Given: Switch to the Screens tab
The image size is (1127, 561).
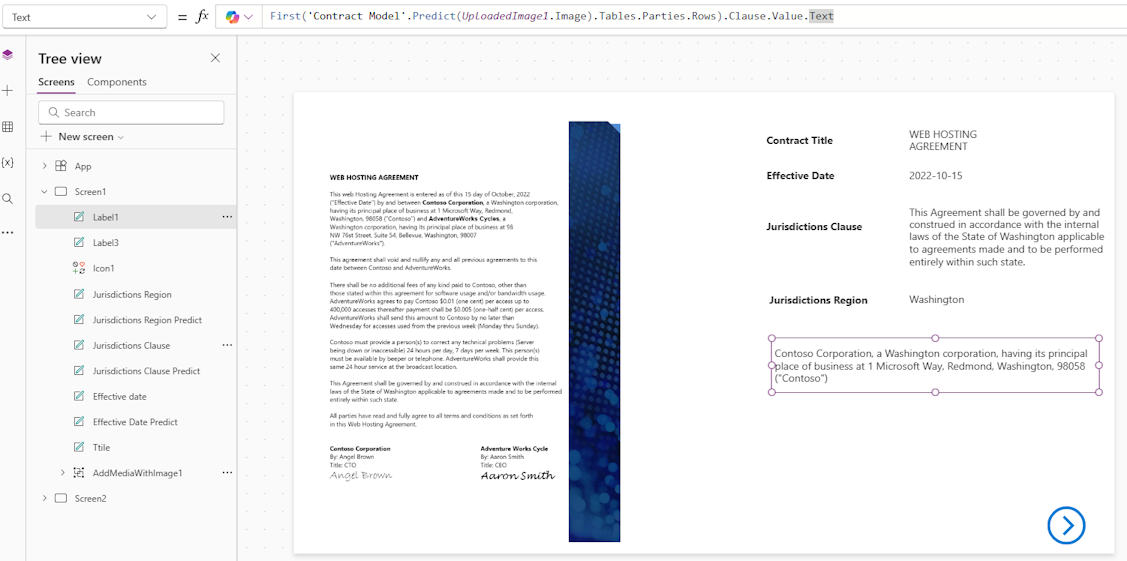Looking at the screenshot, I should click(x=56, y=82).
